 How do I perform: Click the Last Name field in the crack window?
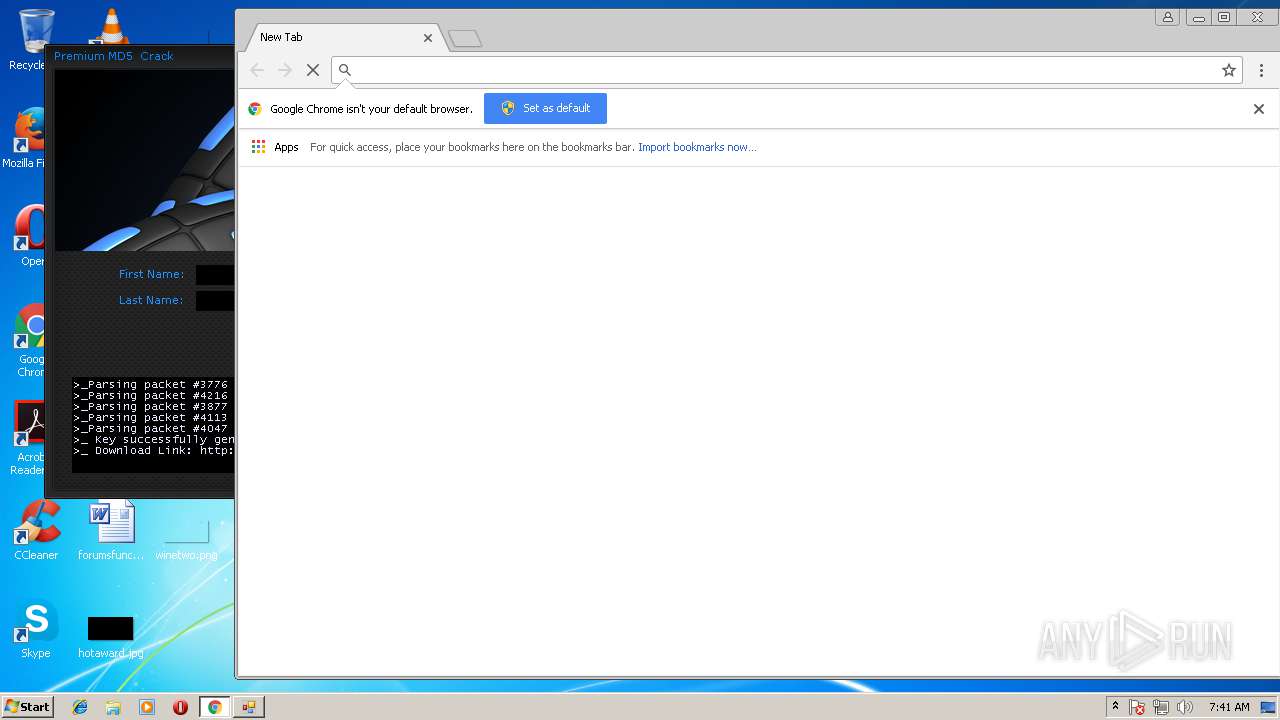click(215, 301)
